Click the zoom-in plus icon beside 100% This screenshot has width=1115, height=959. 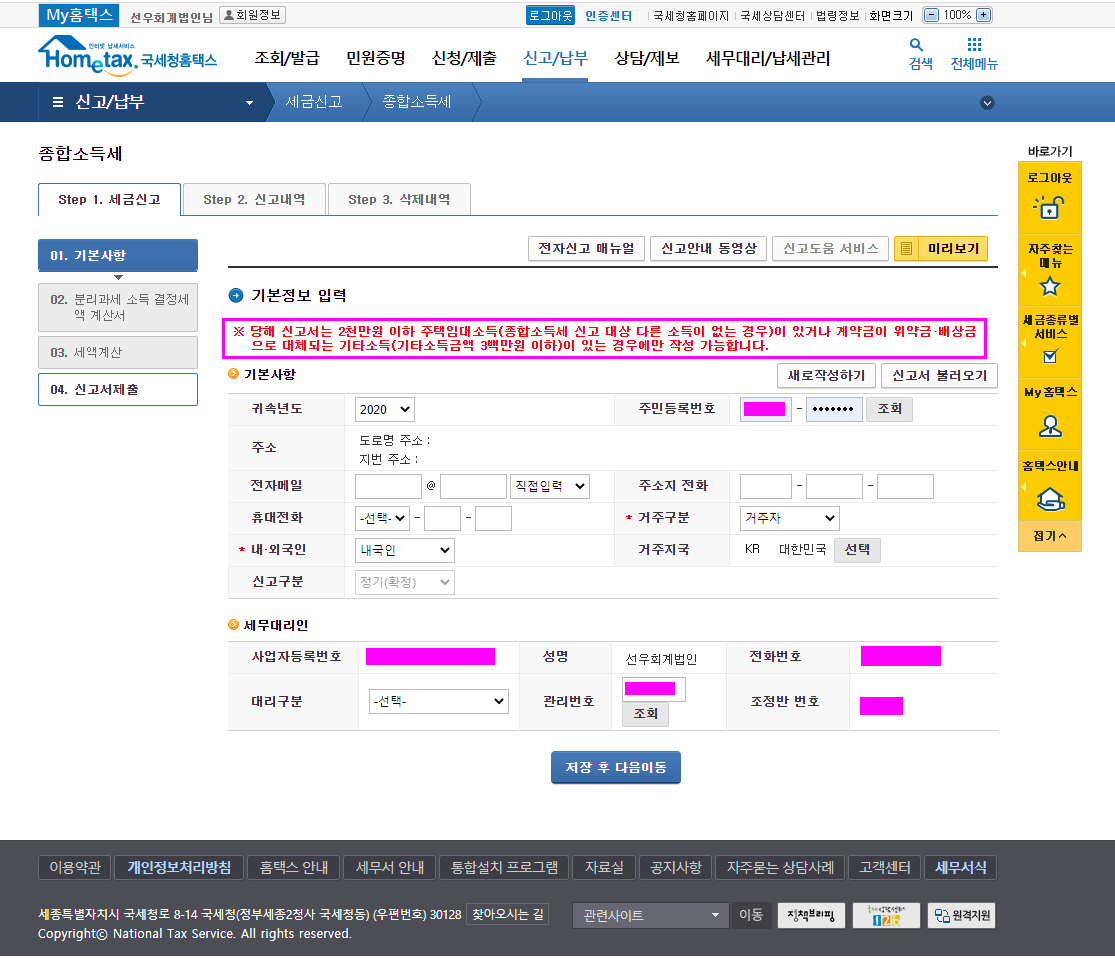pos(983,15)
